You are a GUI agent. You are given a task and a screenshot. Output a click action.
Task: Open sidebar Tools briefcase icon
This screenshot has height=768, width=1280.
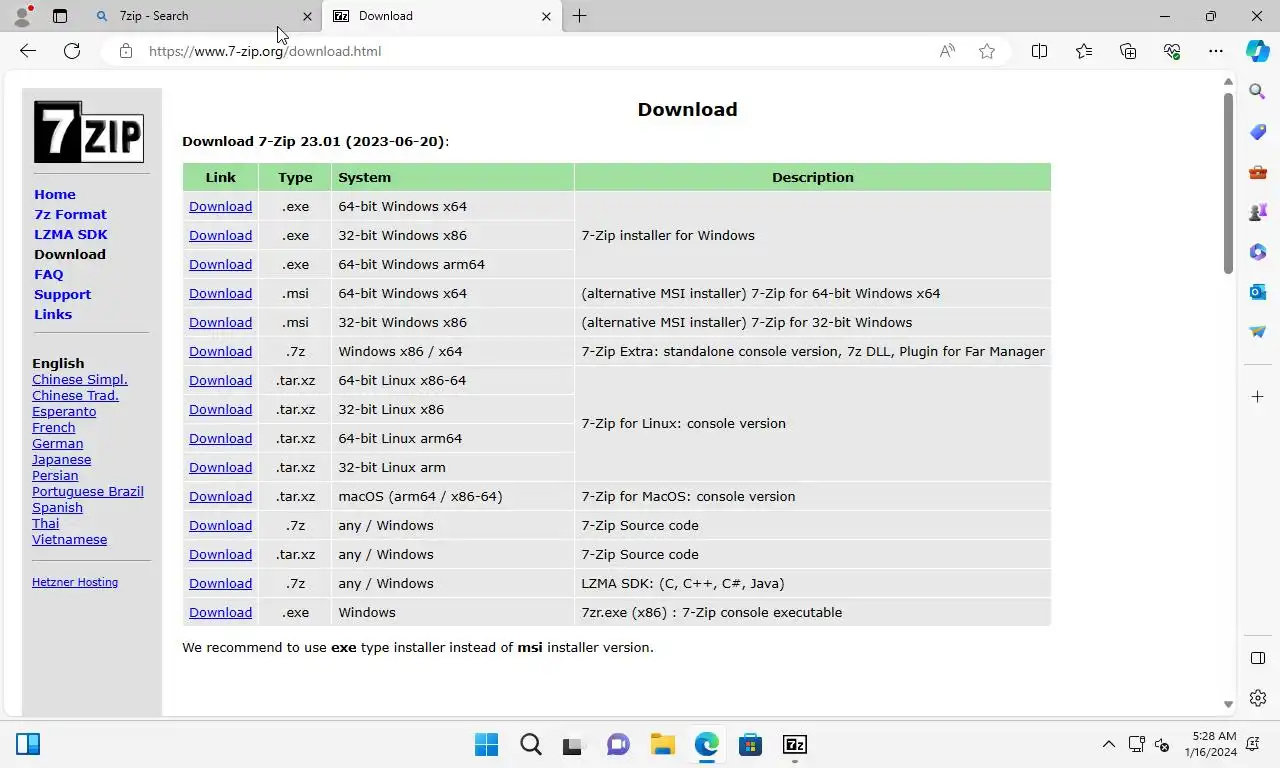1258,172
